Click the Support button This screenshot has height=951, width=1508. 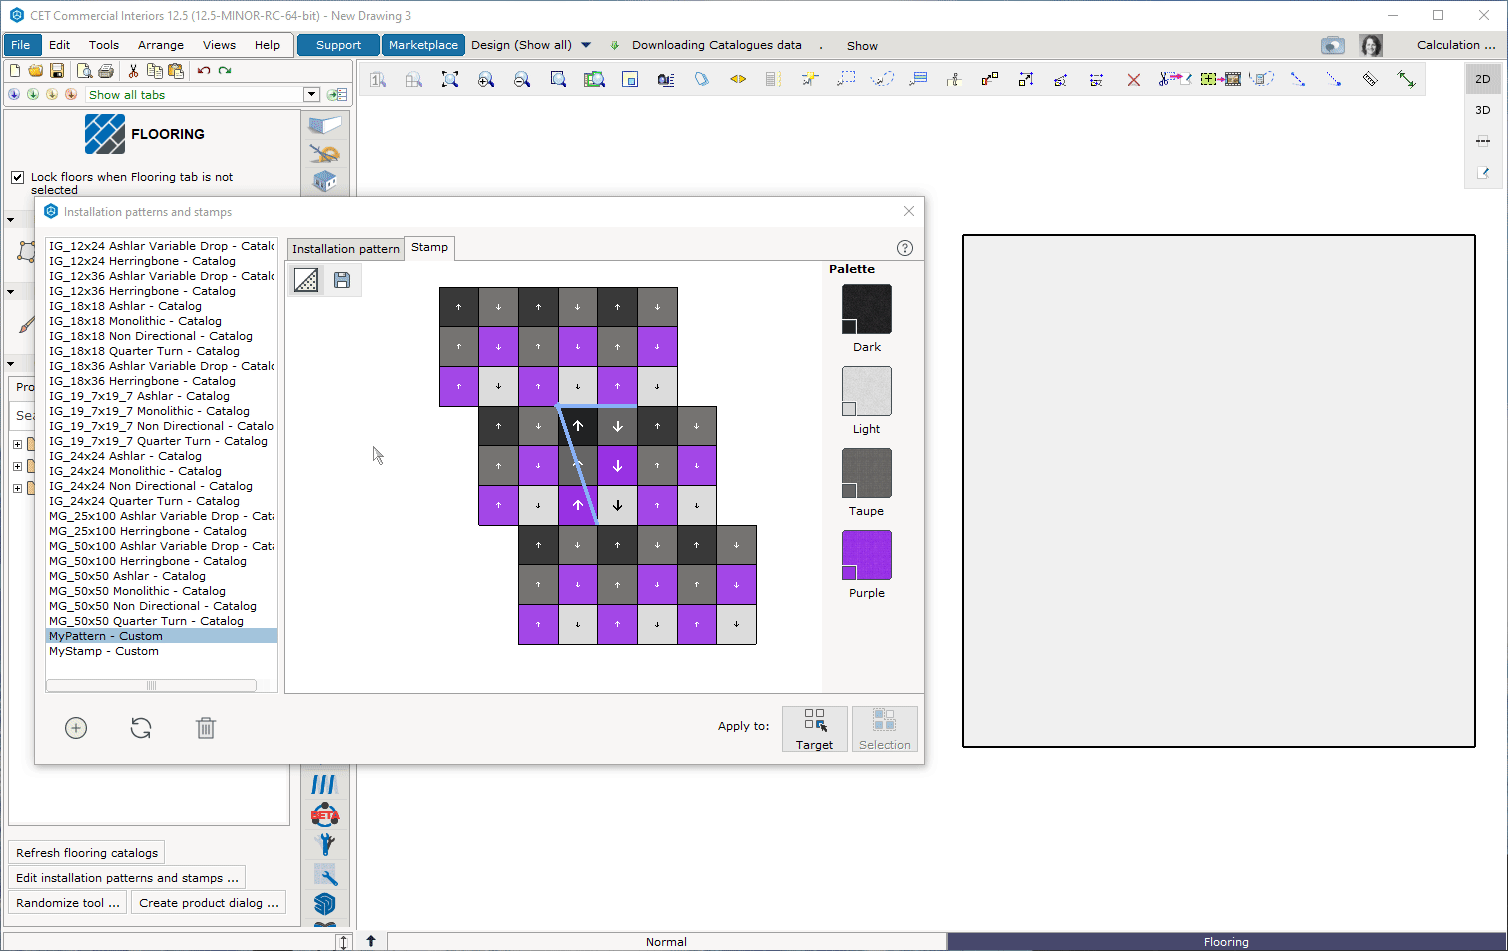click(x=338, y=45)
